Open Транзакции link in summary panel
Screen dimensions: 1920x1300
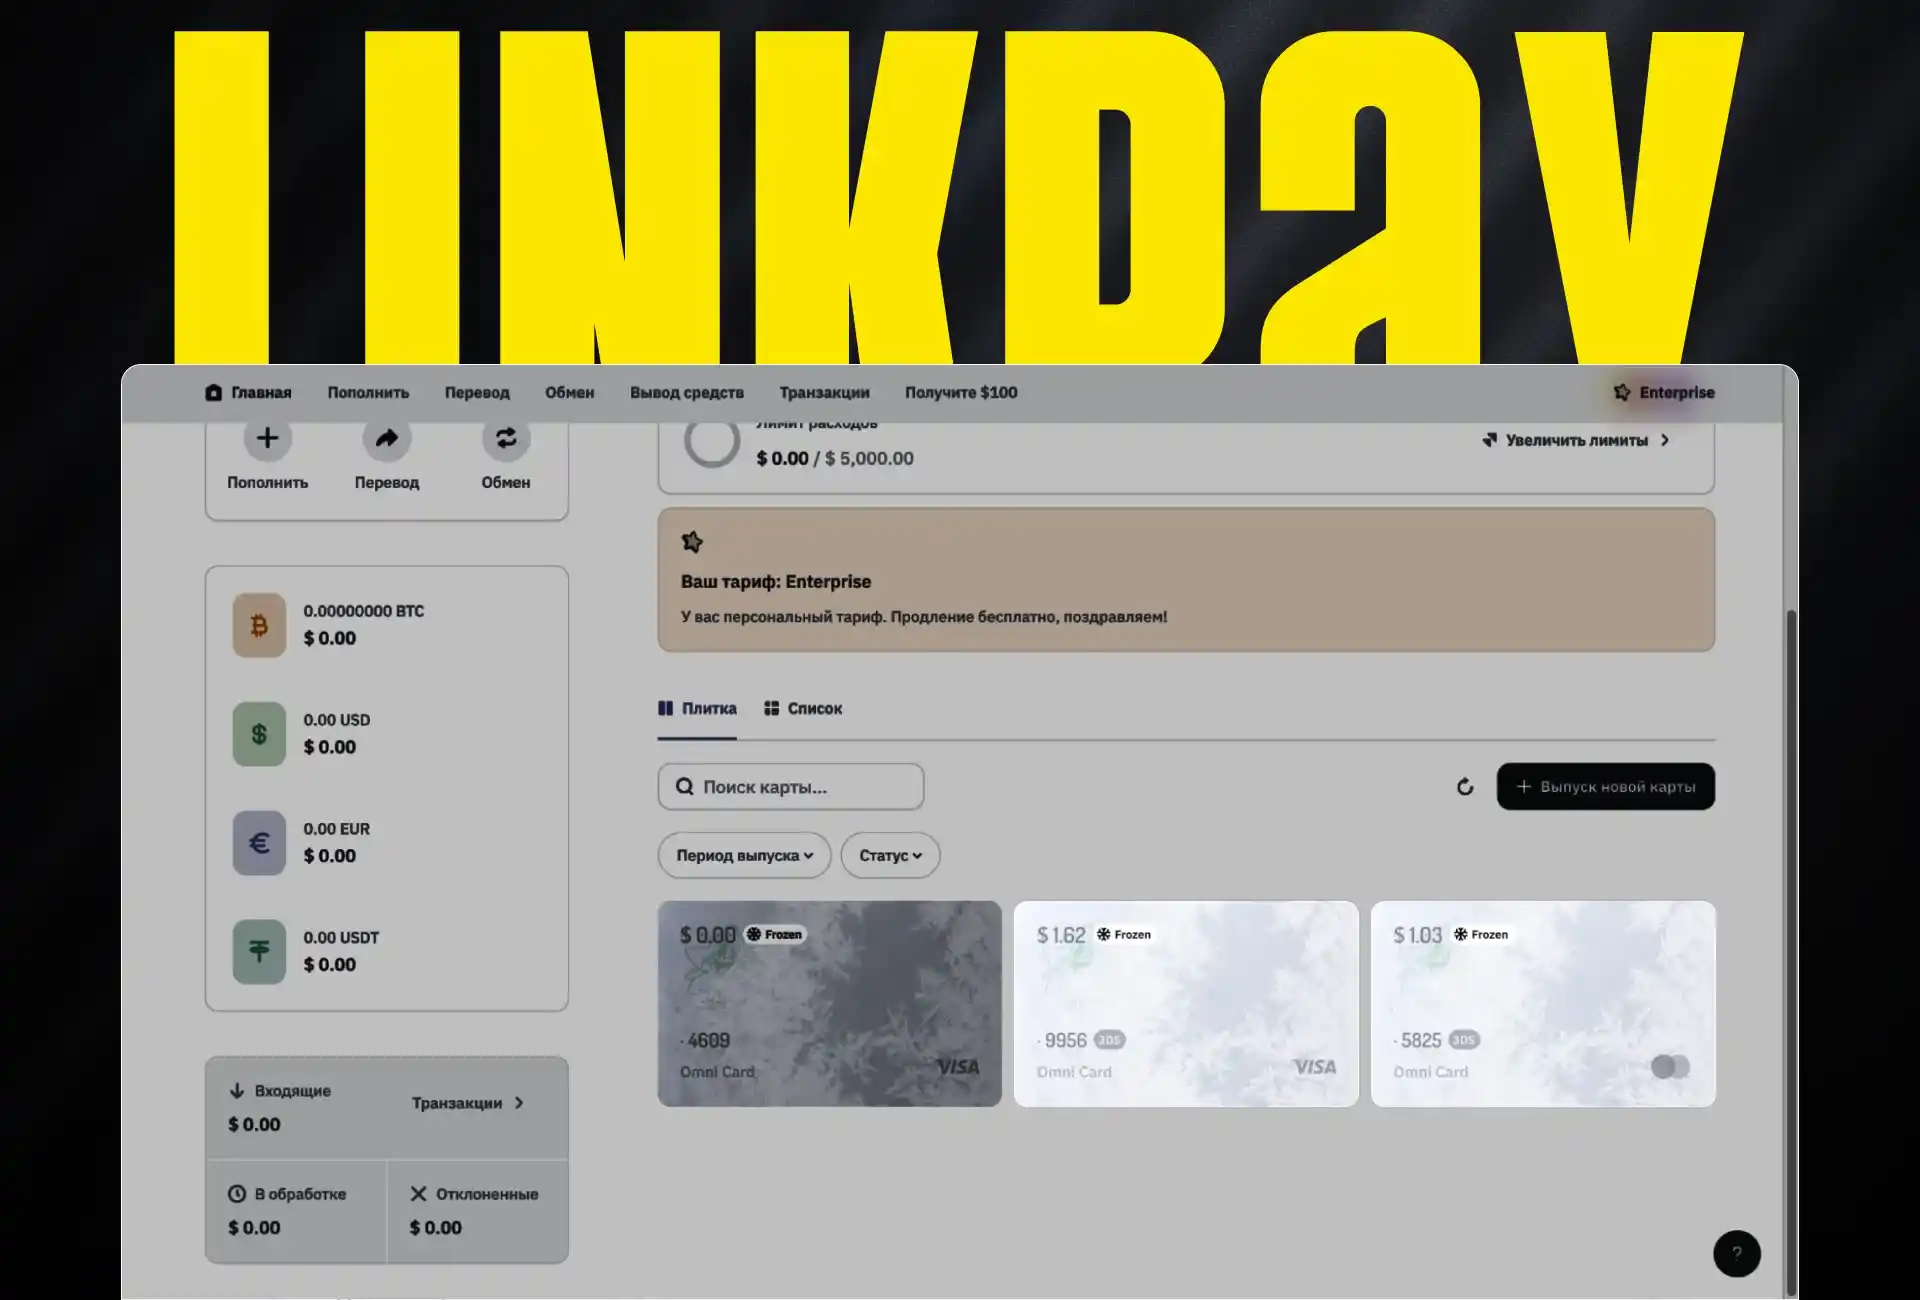tap(457, 1103)
